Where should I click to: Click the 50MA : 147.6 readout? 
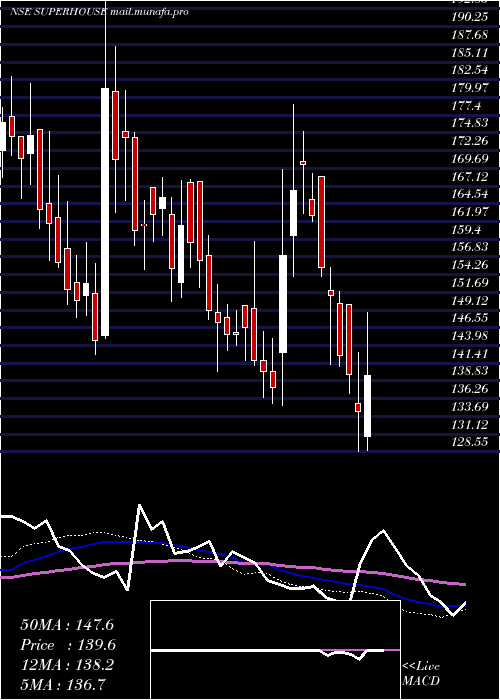67,625
